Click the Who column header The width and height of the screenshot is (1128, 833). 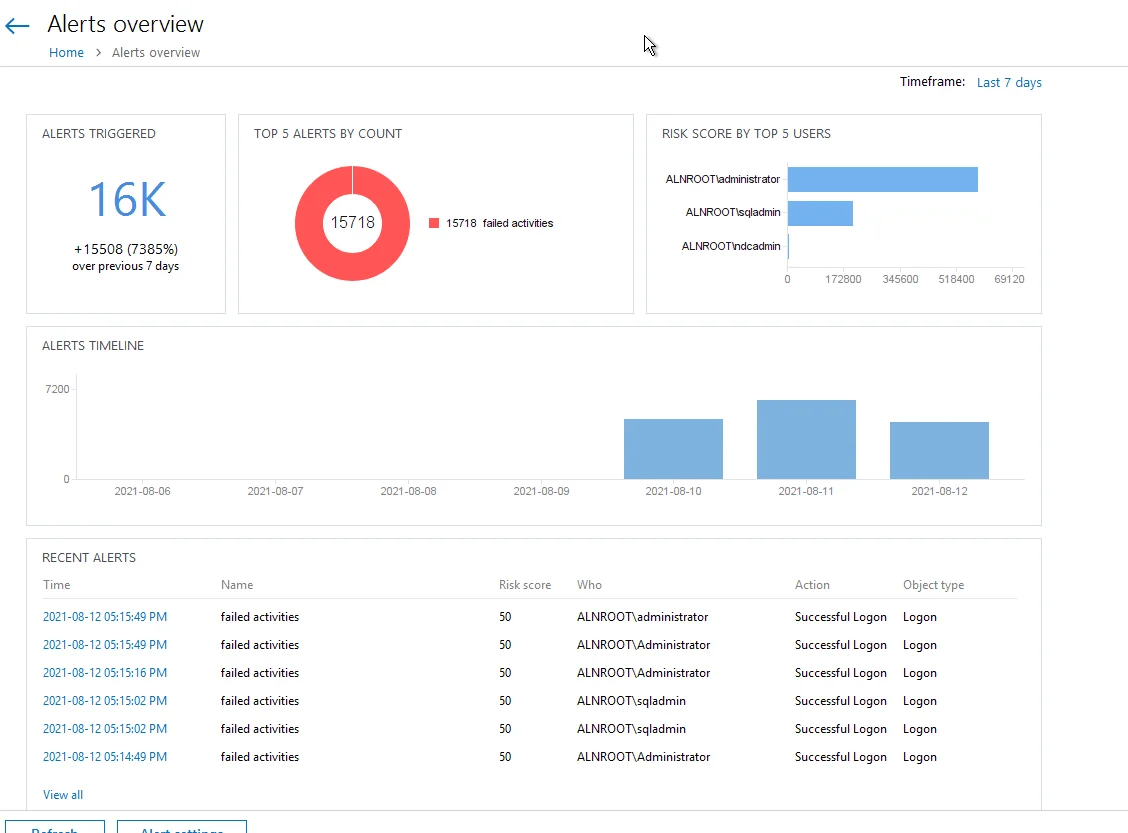[x=589, y=585]
